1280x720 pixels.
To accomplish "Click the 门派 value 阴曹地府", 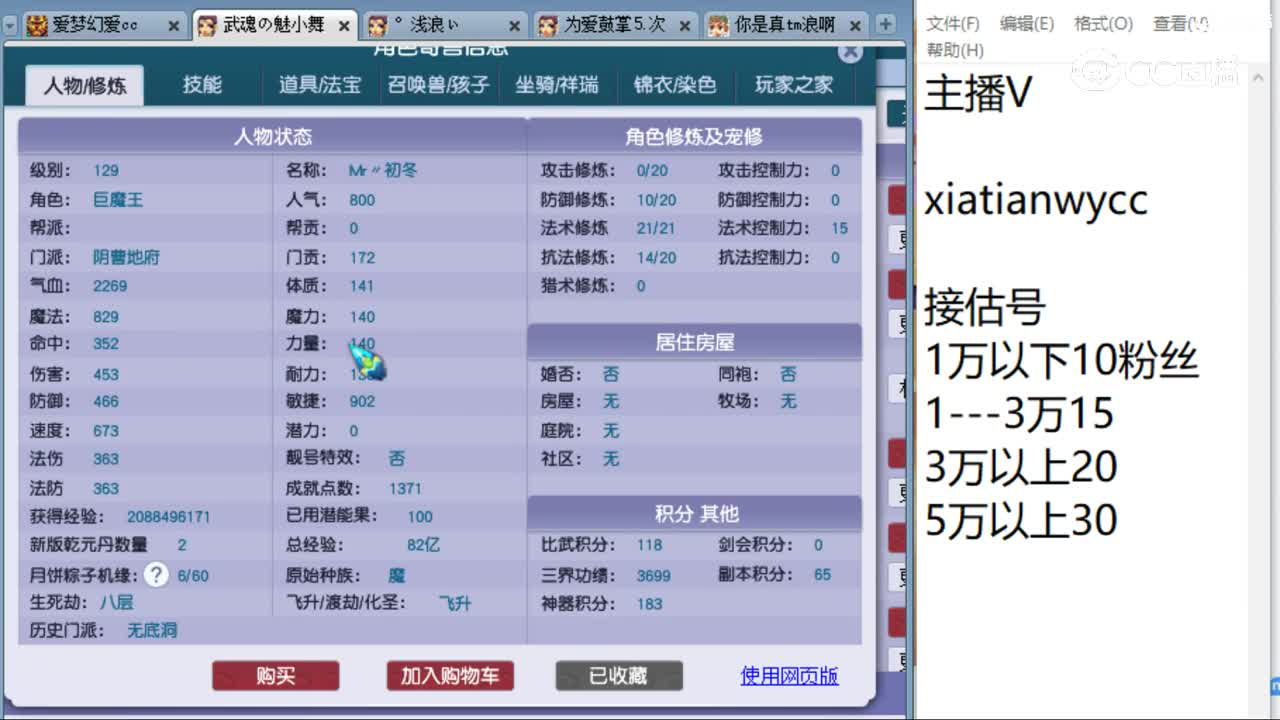I will pyautogui.click(x=126, y=257).
